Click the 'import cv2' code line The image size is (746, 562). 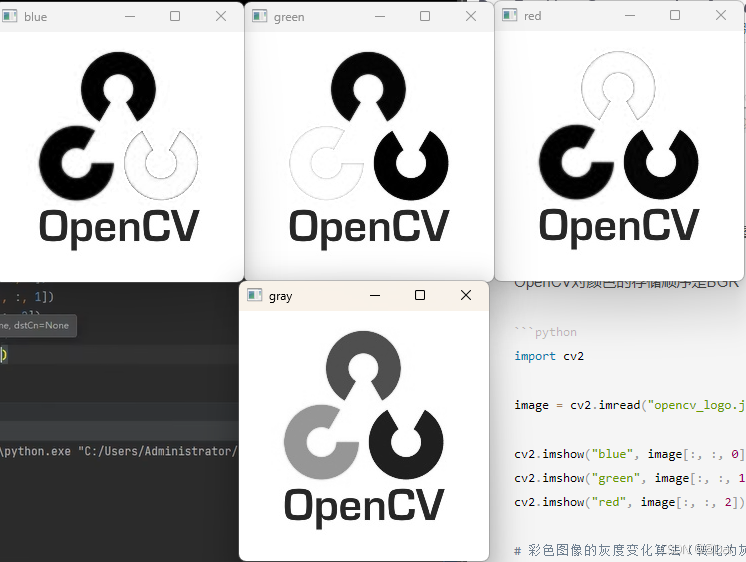[x=549, y=356]
